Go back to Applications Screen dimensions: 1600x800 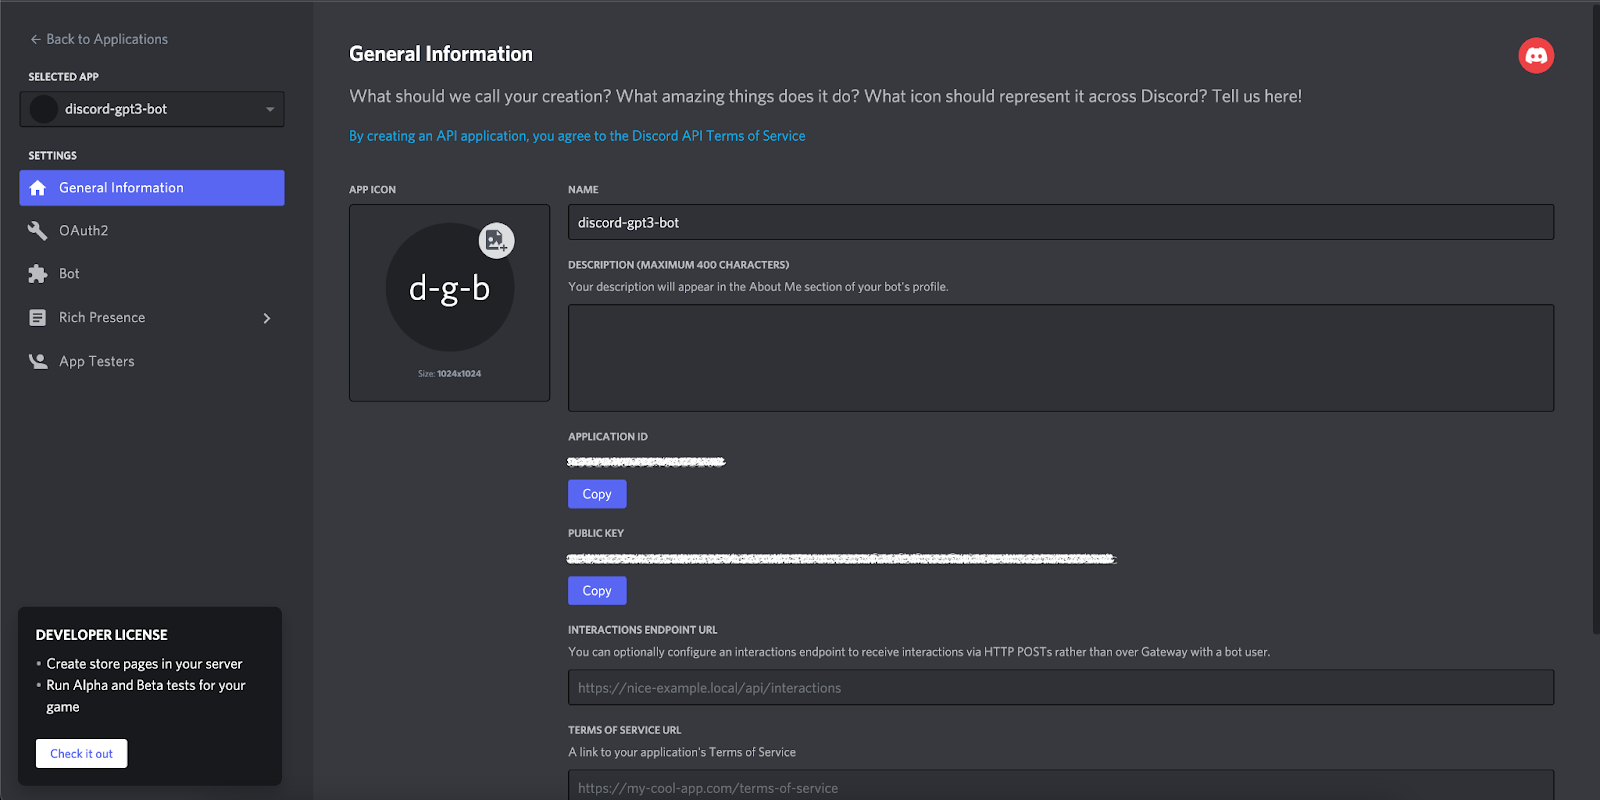98,39
